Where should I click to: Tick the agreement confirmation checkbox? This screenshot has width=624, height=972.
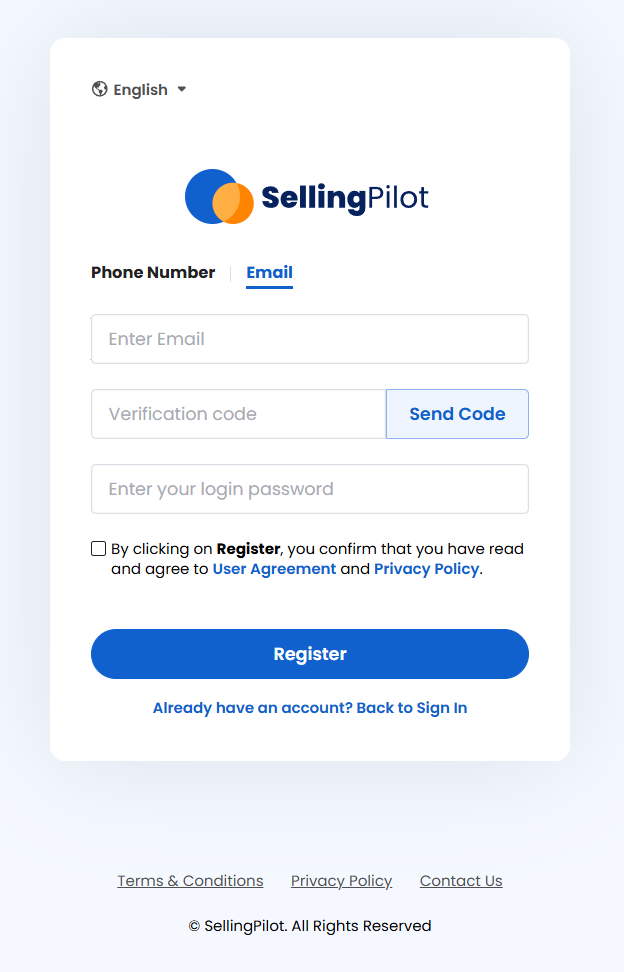[x=99, y=549]
